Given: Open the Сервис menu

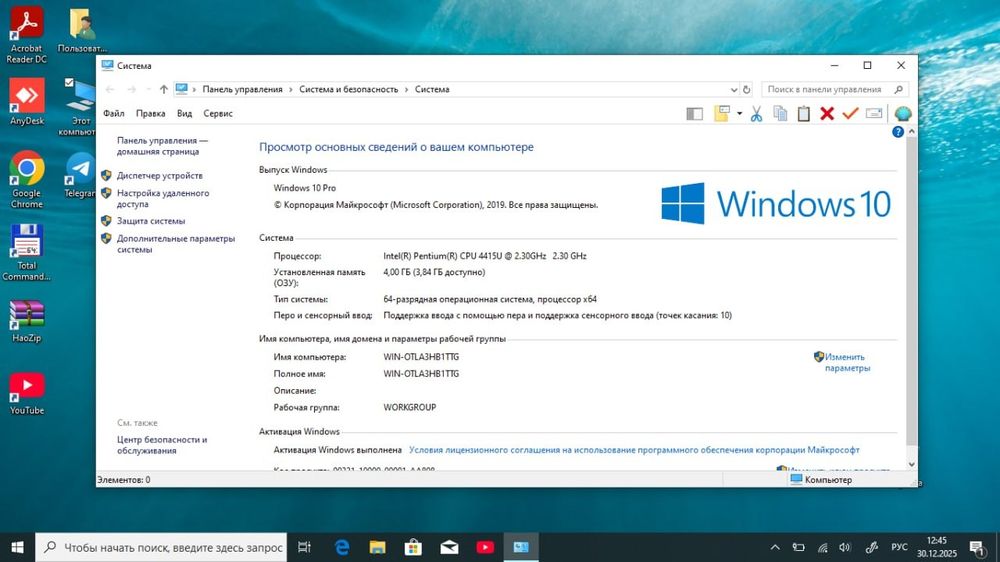Looking at the screenshot, I should [218, 114].
